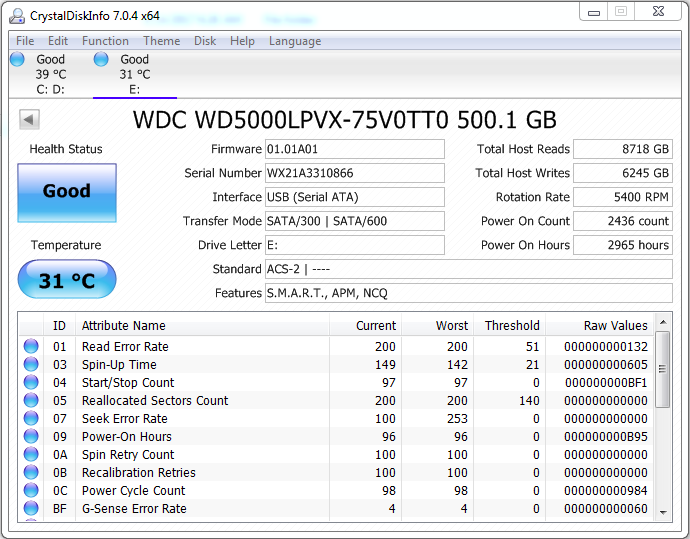The height and width of the screenshot is (539, 690).
Task: Click the Firmware field 01.01A01
Action: pos(355,149)
